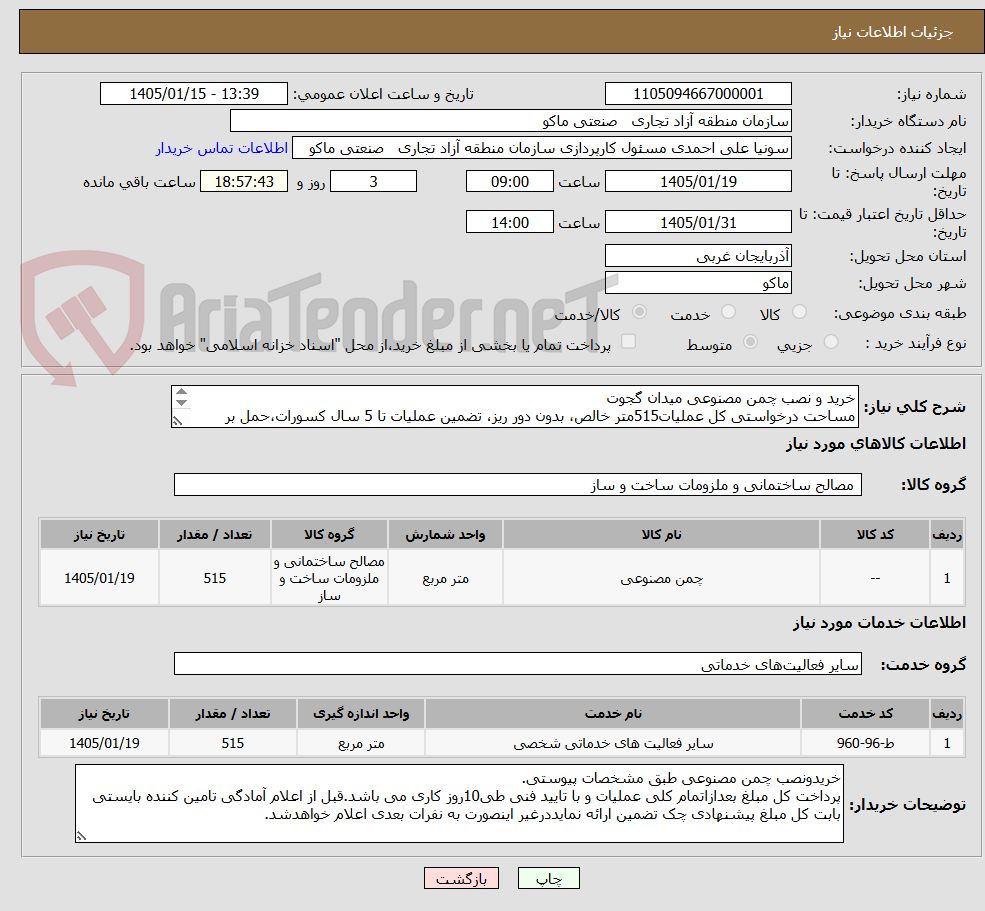985x911 pixels.
Task: Click the remaining time 18:57:43 field
Action: pos(244,182)
